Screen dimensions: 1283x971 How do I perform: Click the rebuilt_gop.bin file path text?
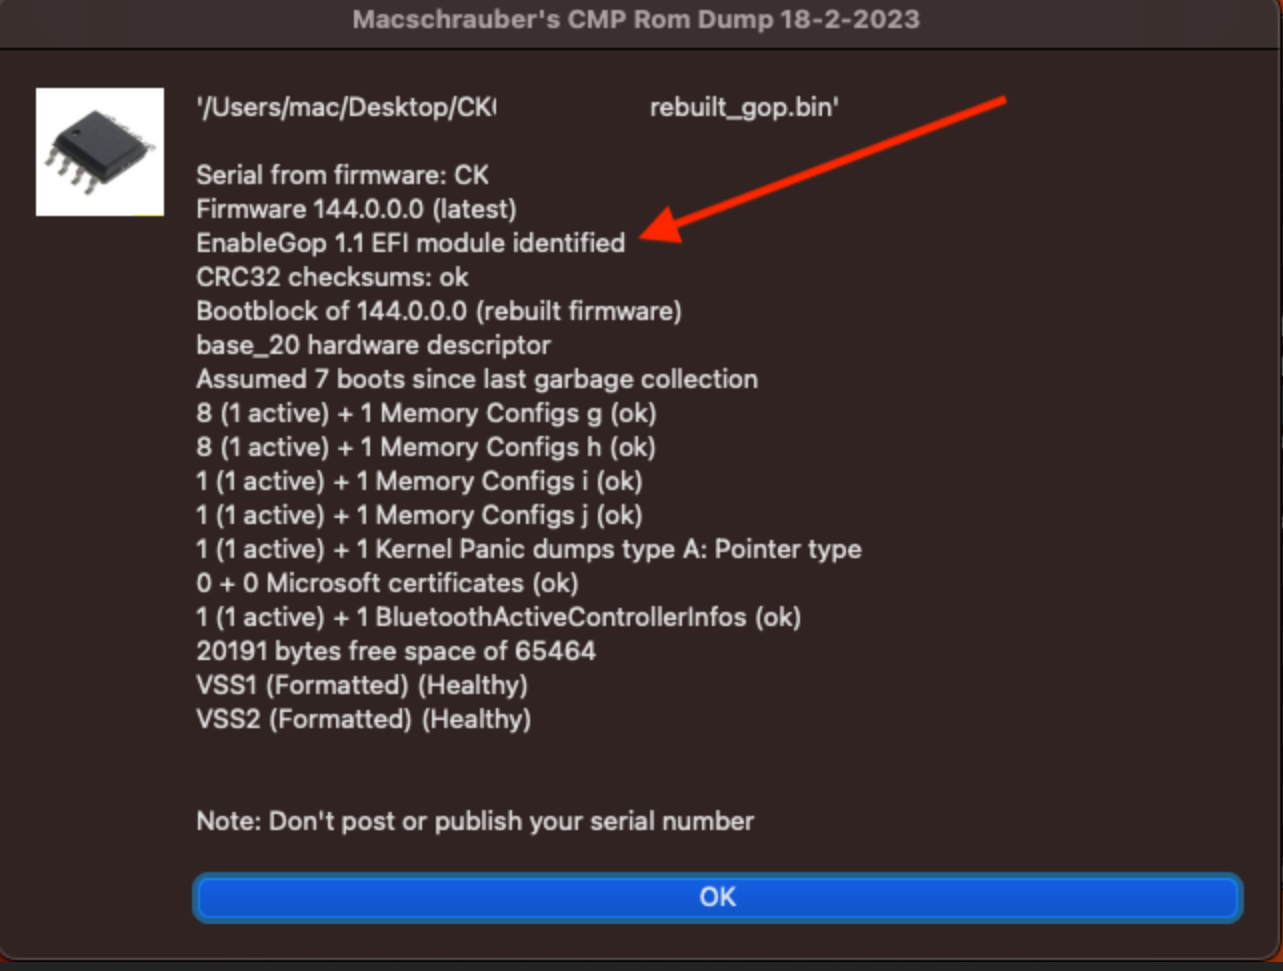pyautogui.click(x=517, y=107)
